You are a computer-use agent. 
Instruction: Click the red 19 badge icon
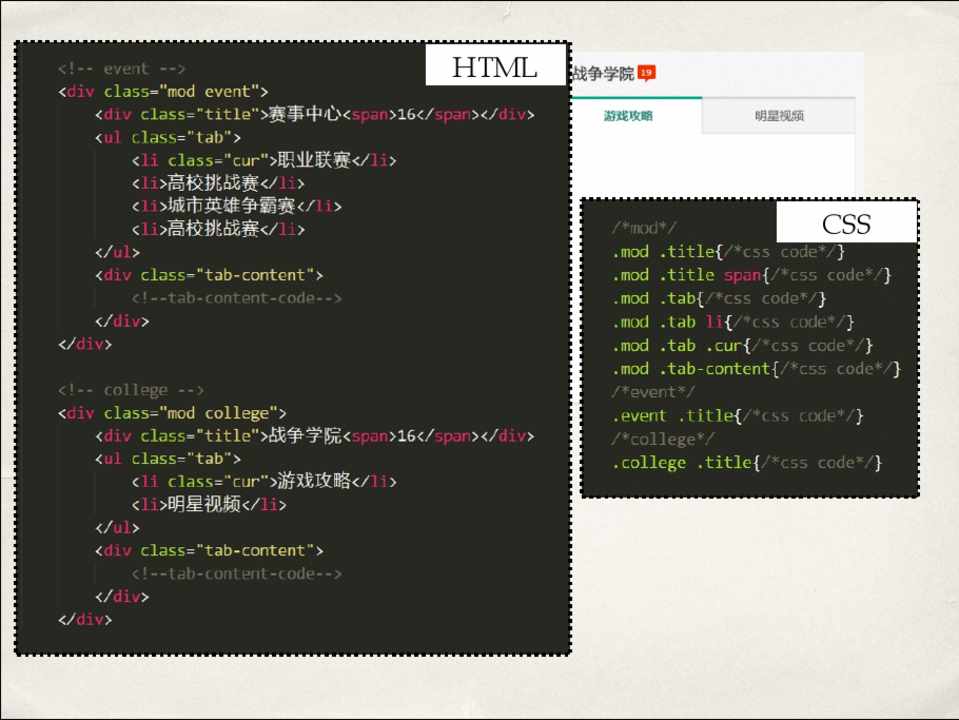[x=646, y=73]
